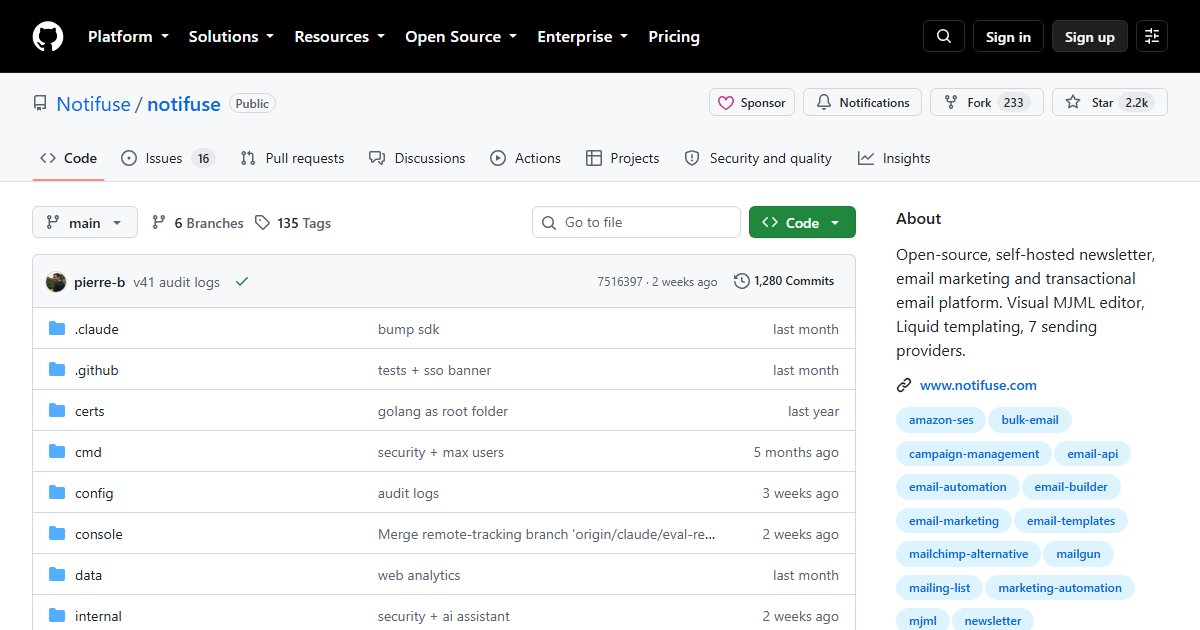Expand the Open Source menu
The height and width of the screenshot is (630, 1200).
pyautogui.click(x=461, y=37)
